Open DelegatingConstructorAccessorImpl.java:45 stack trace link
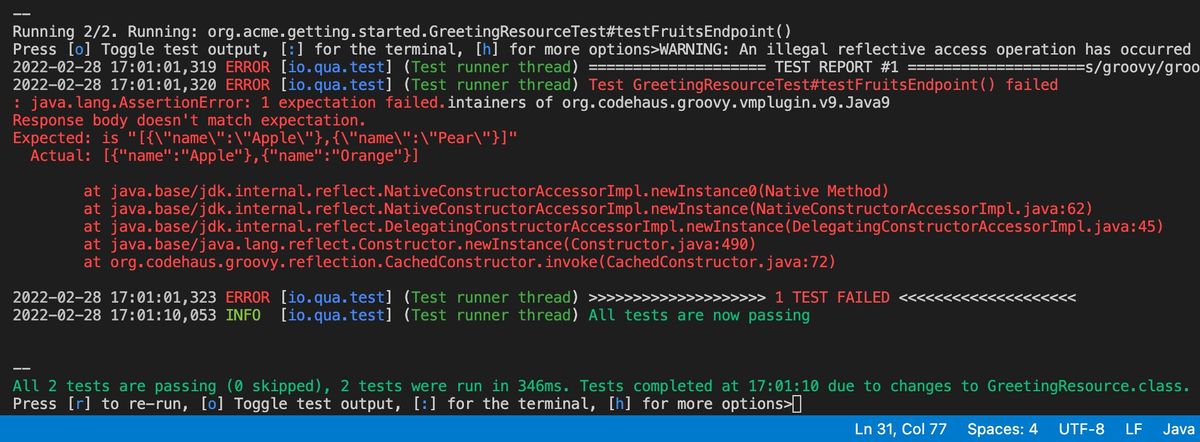Image resolution: width=1200 pixels, height=442 pixels. tap(973, 226)
